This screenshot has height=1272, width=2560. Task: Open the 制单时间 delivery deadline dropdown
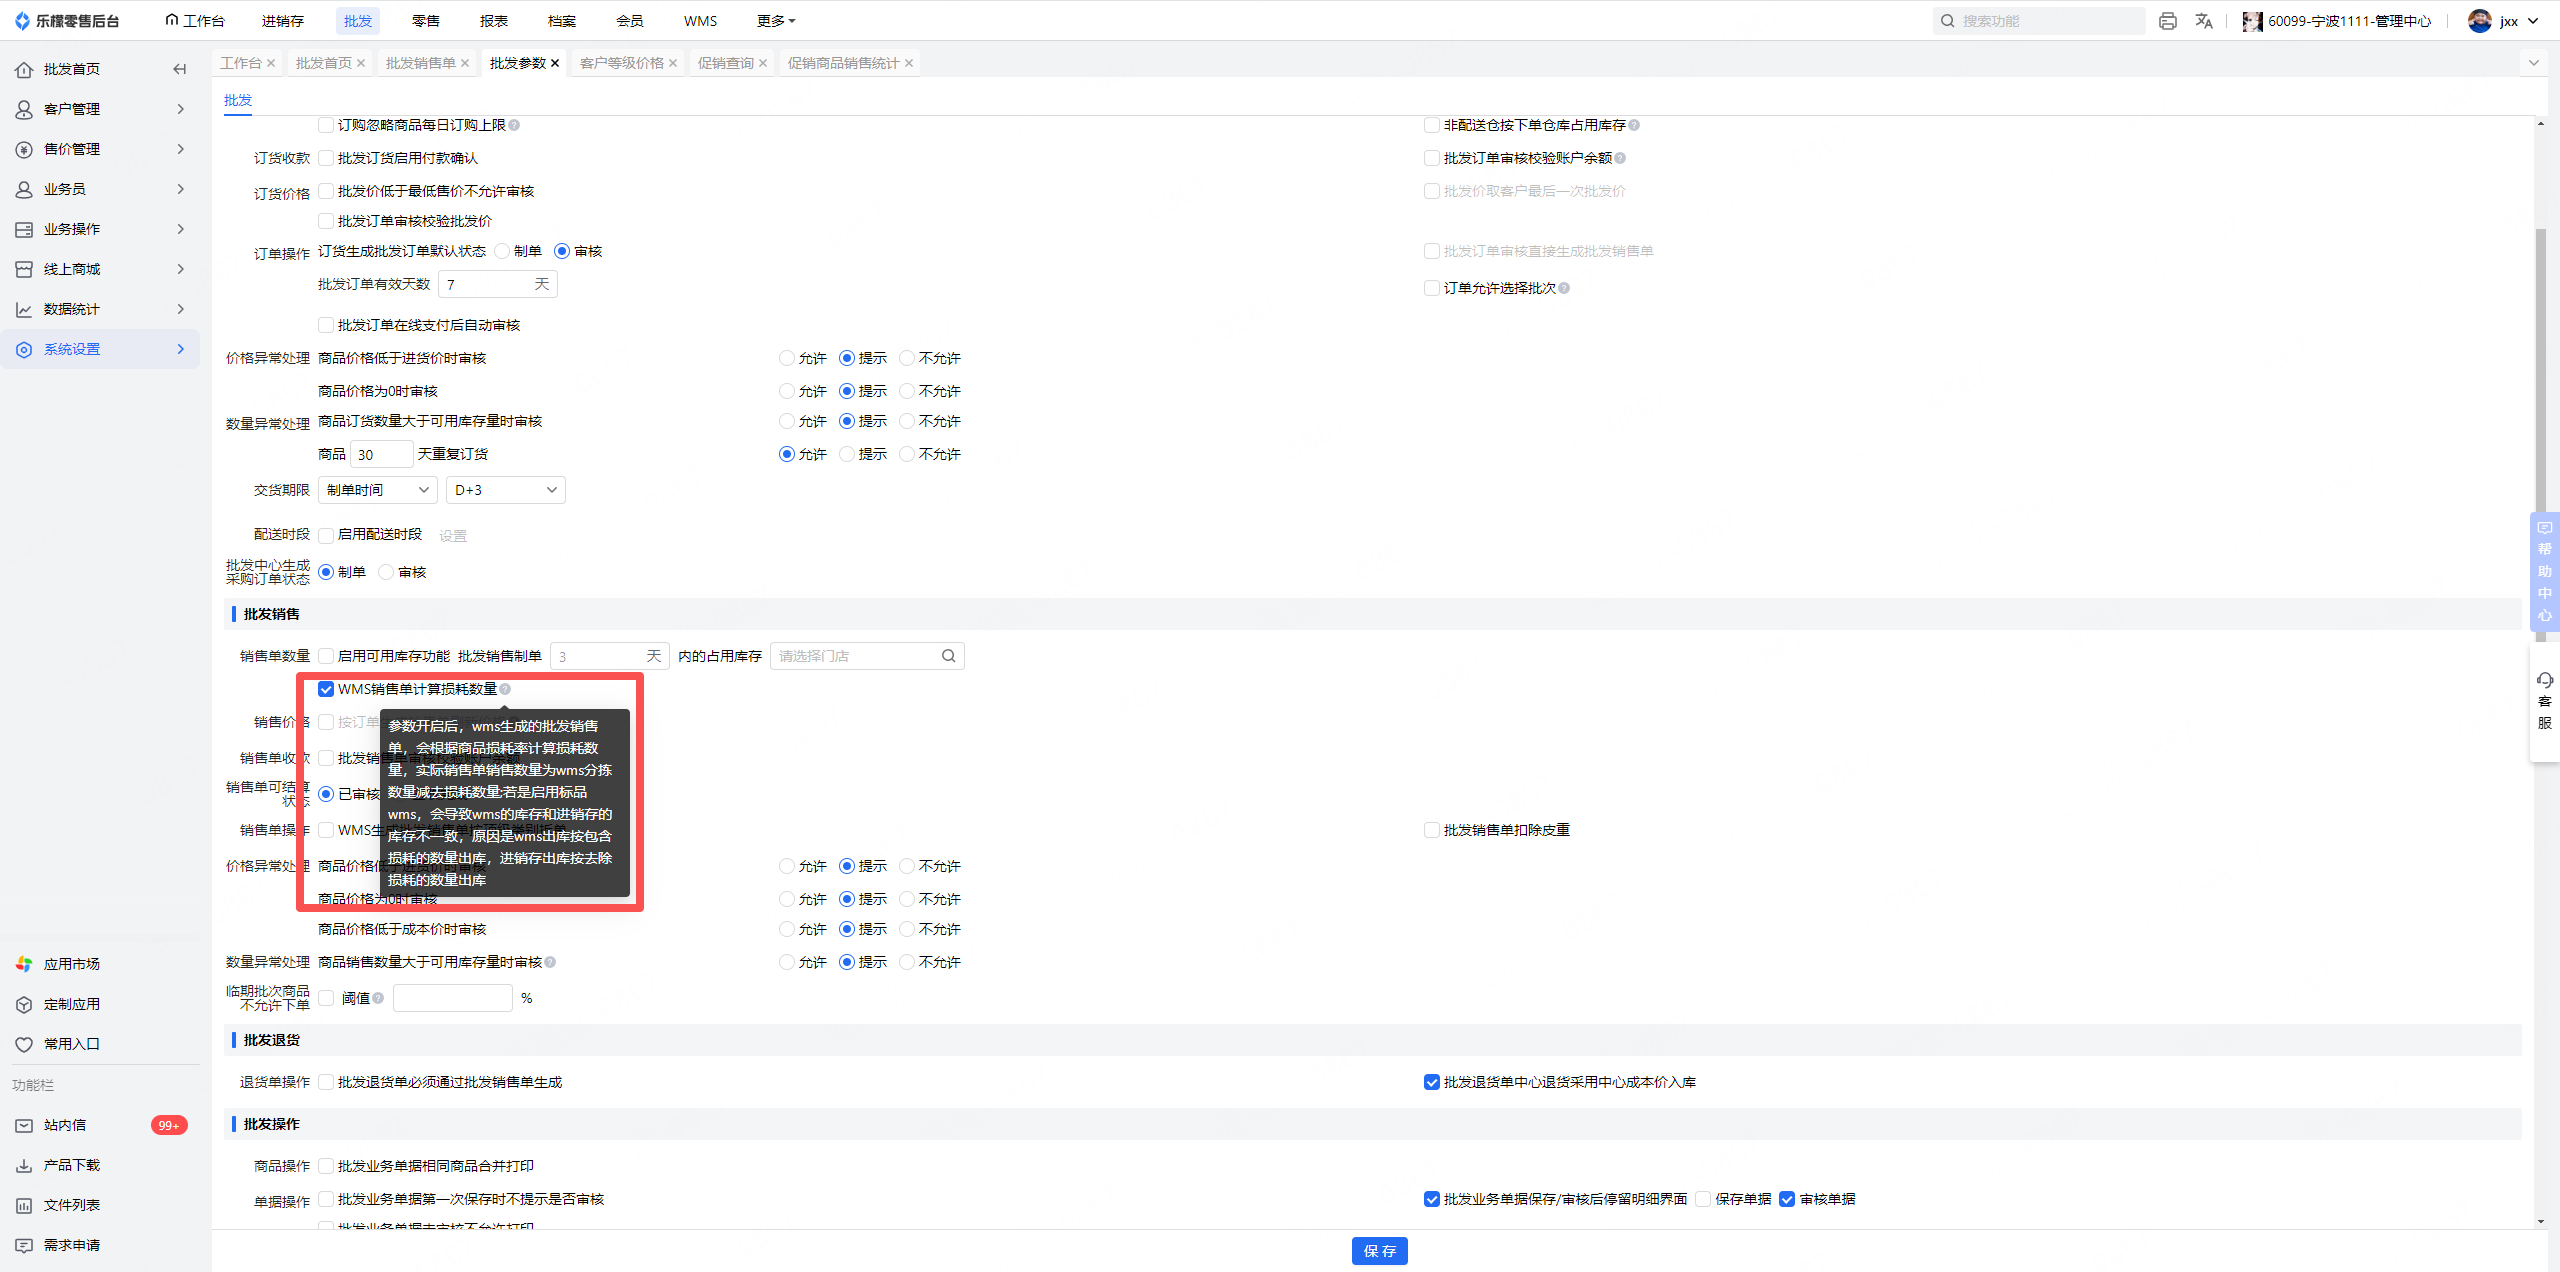[x=378, y=490]
